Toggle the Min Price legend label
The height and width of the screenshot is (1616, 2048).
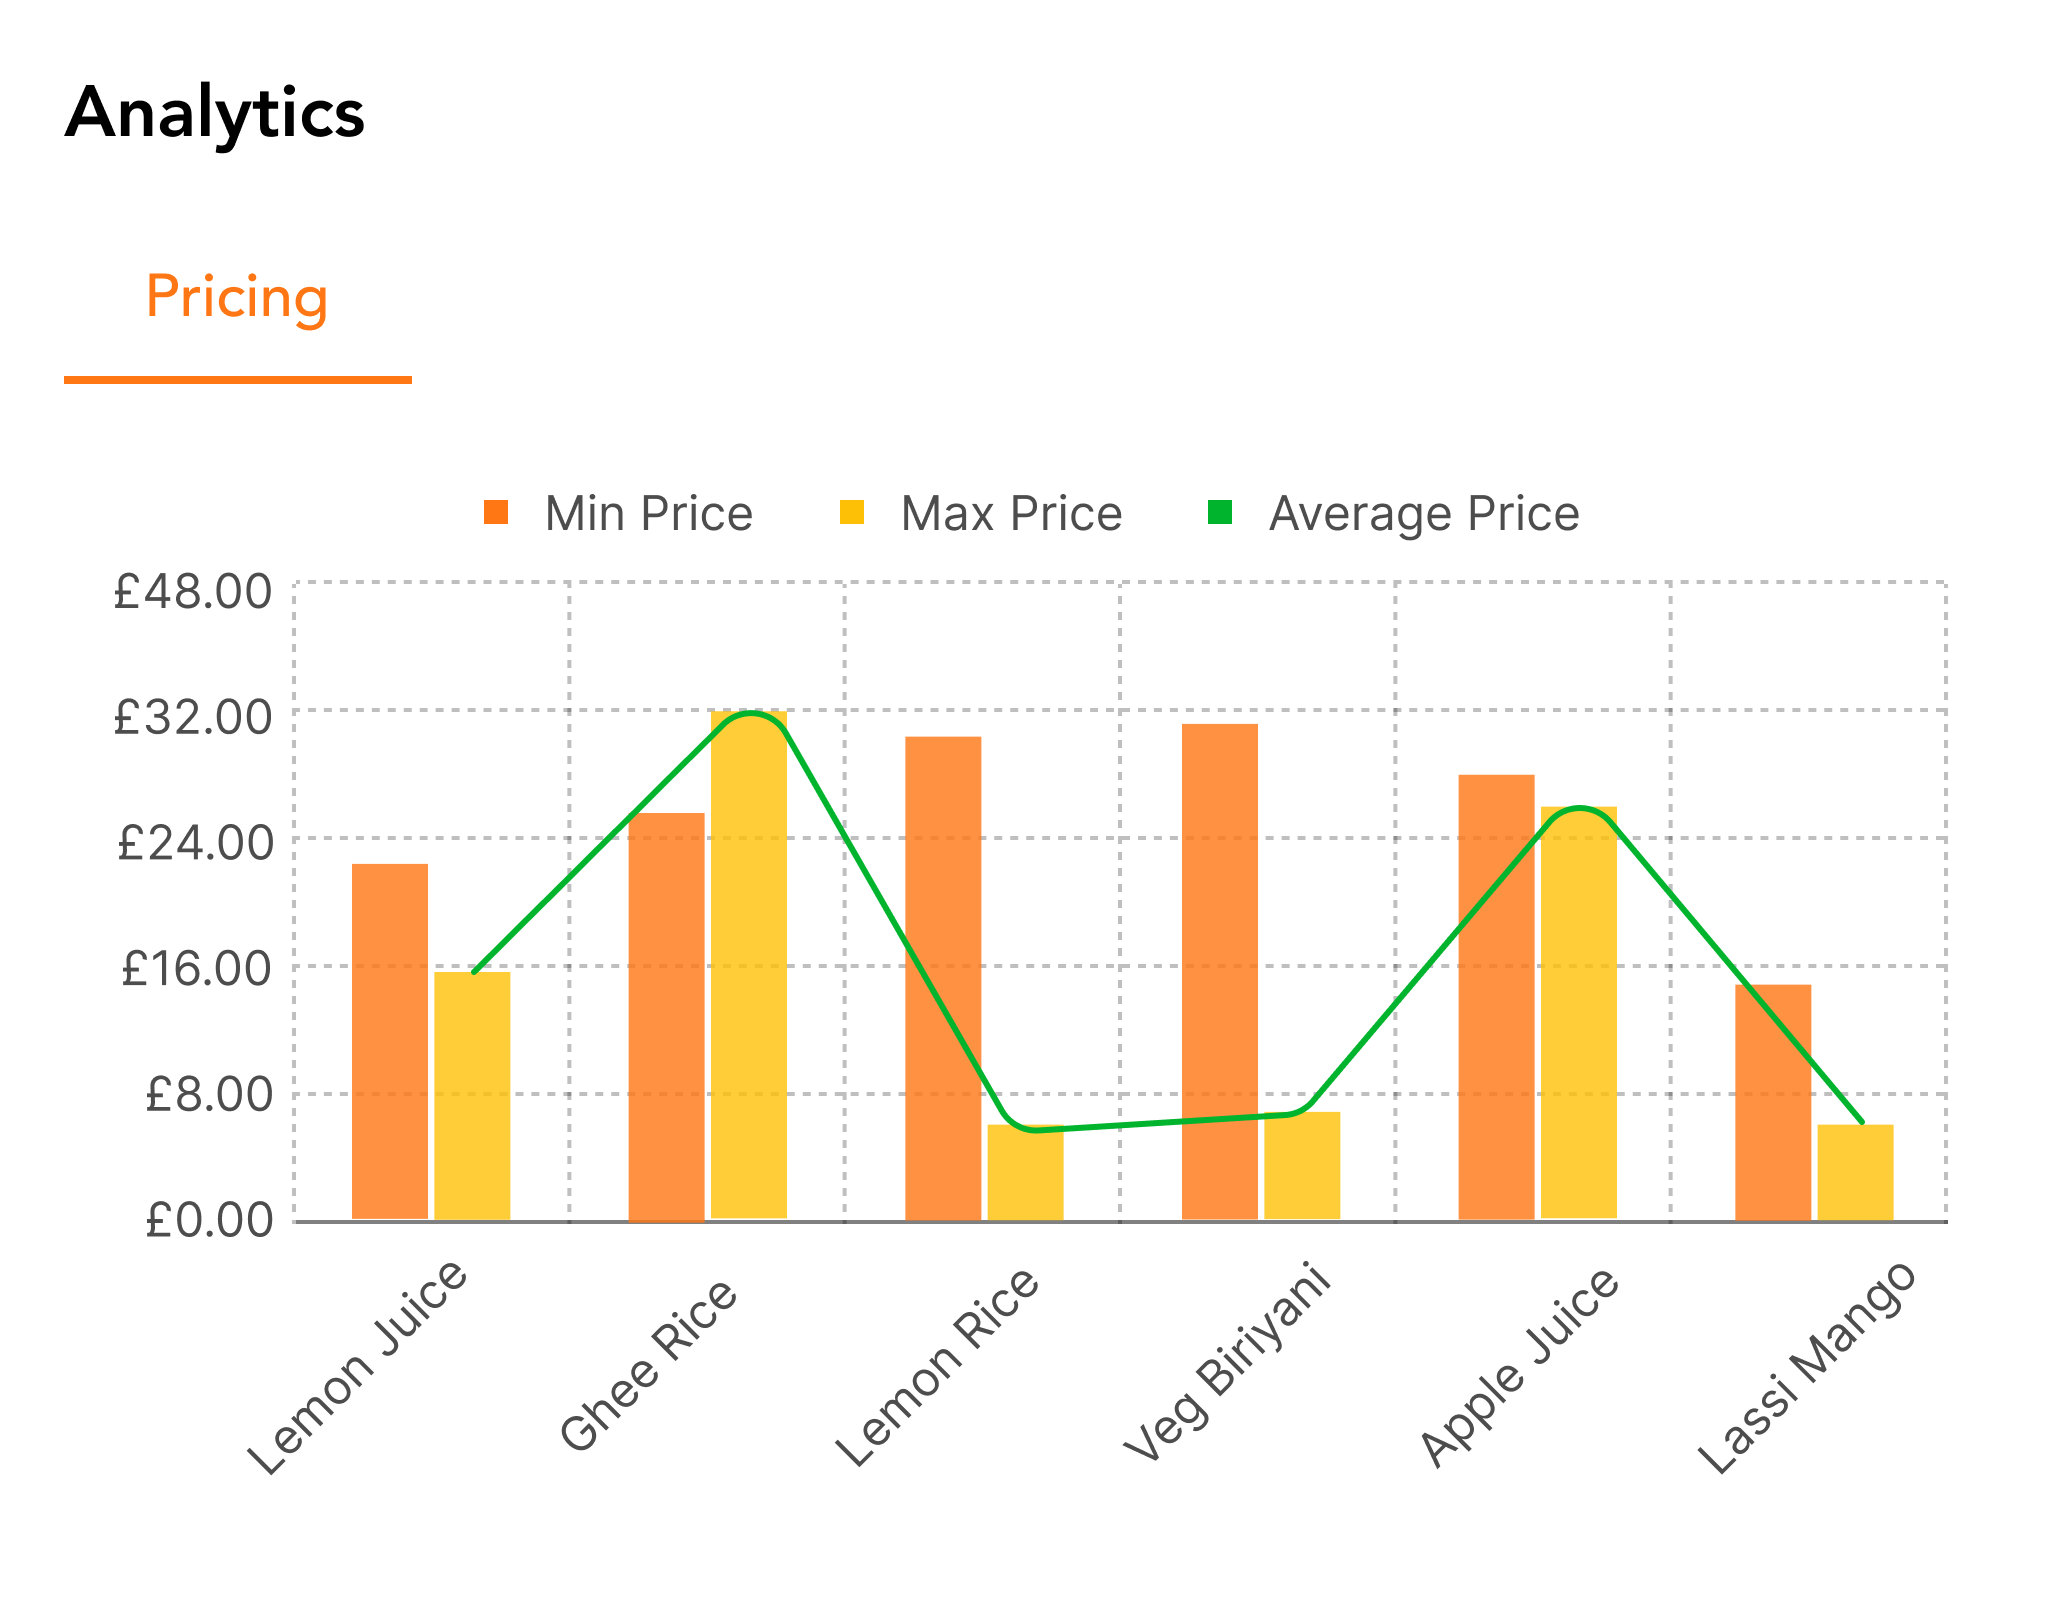(648, 514)
